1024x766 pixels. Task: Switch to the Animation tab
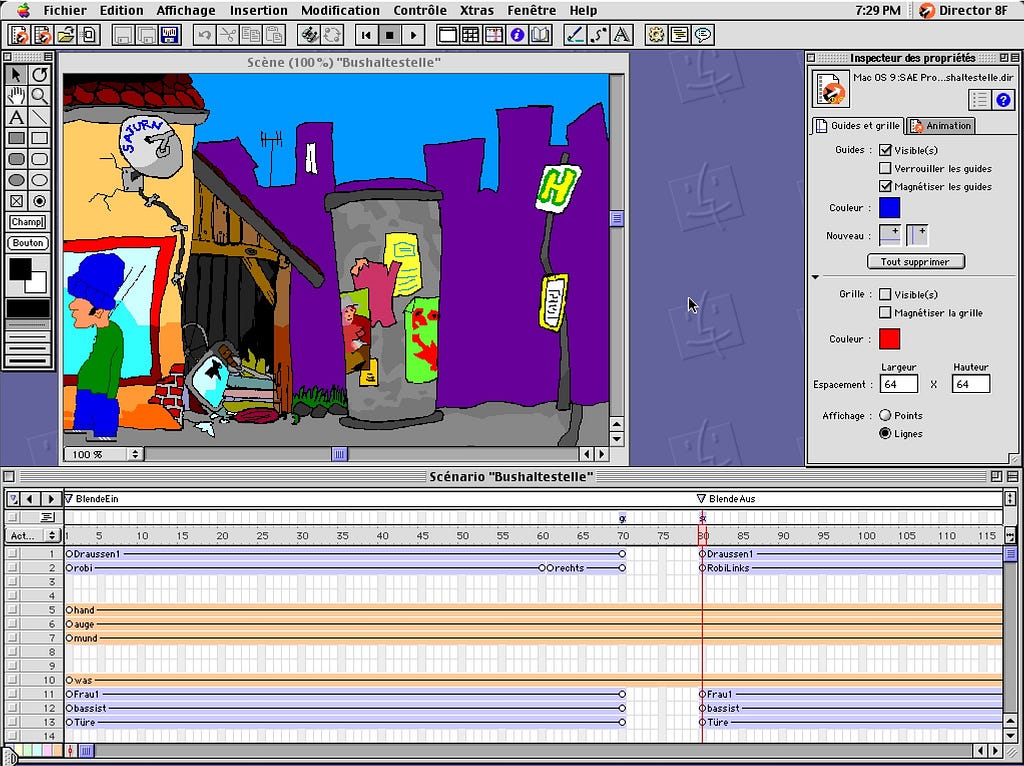[x=940, y=126]
